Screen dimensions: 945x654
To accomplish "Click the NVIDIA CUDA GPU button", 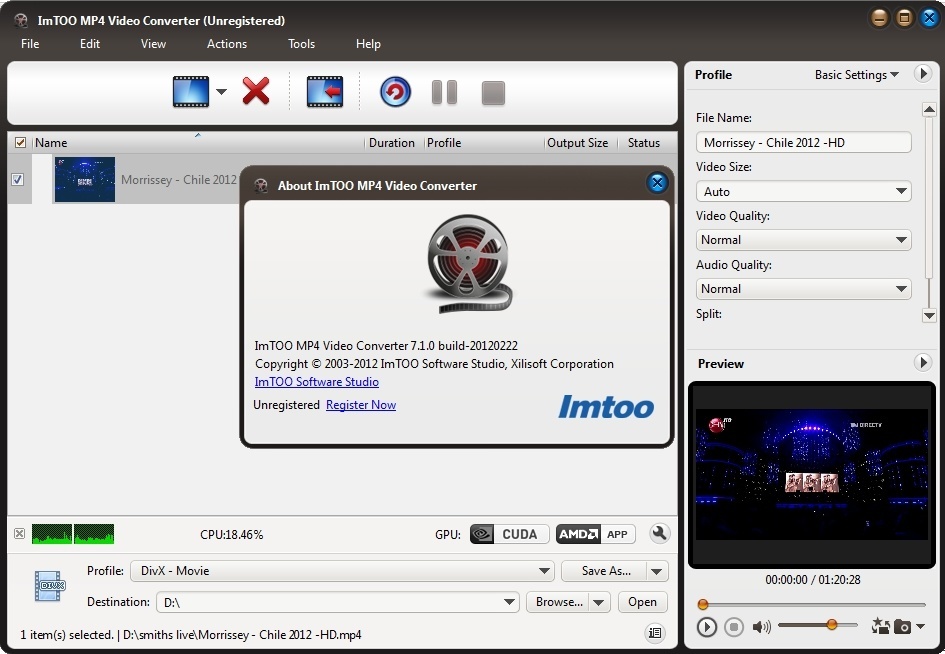I will click(x=509, y=534).
